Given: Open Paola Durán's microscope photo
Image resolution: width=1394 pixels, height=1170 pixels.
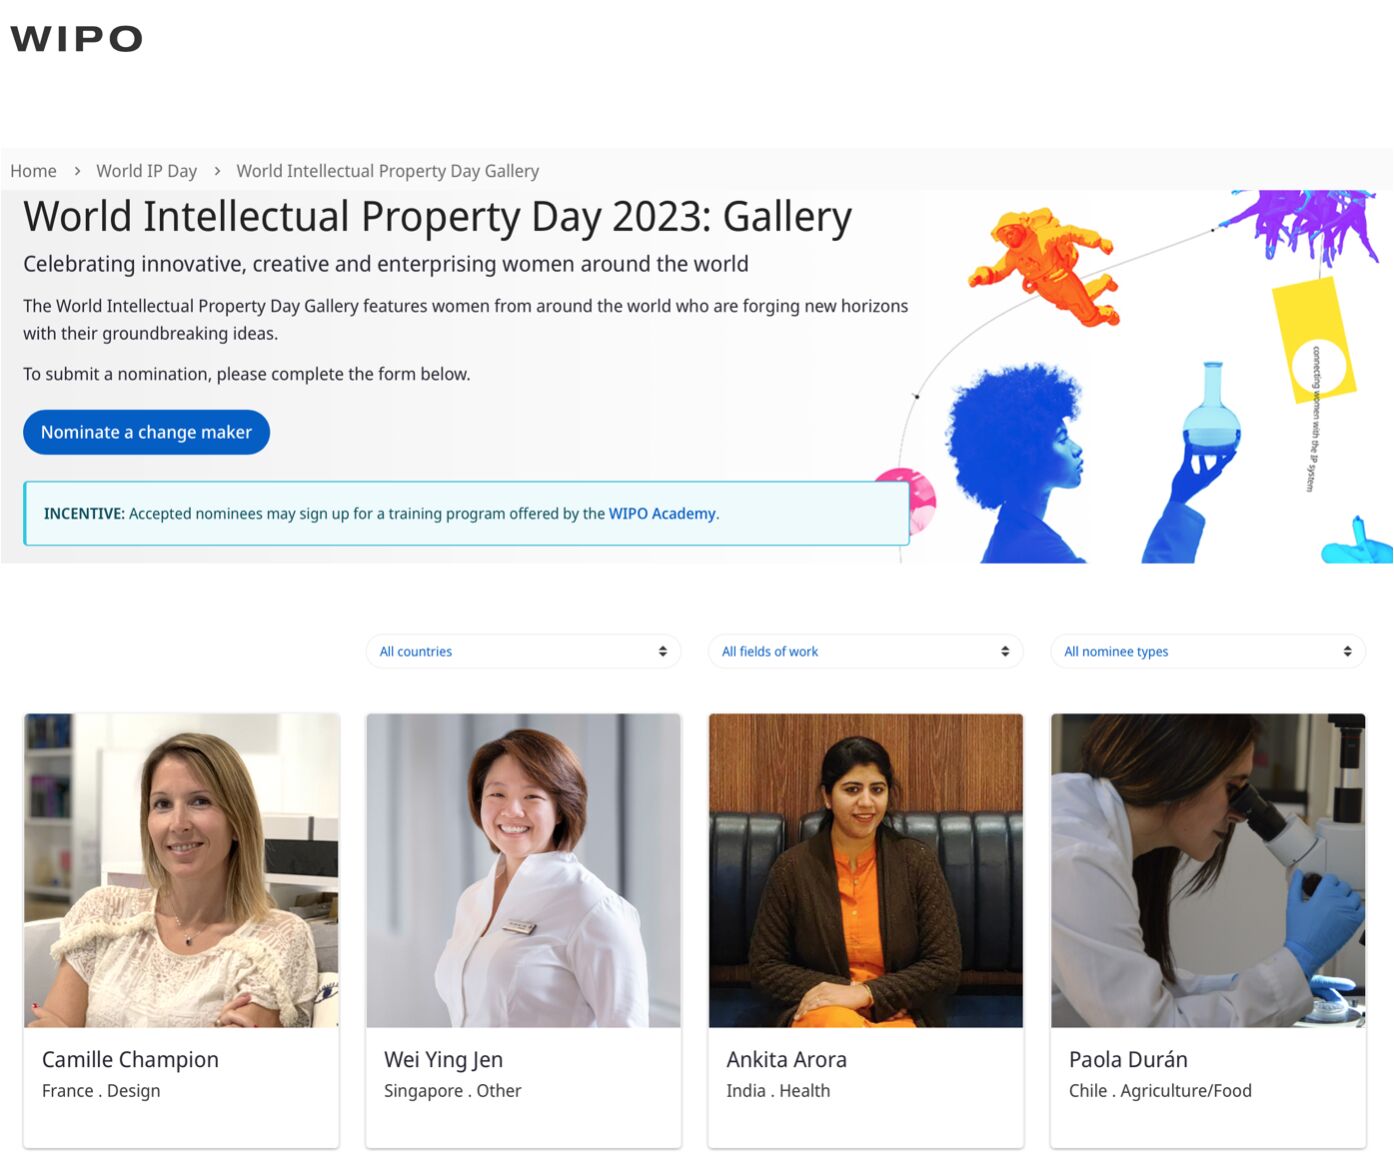Looking at the screenshot, I should (1208, 870).
